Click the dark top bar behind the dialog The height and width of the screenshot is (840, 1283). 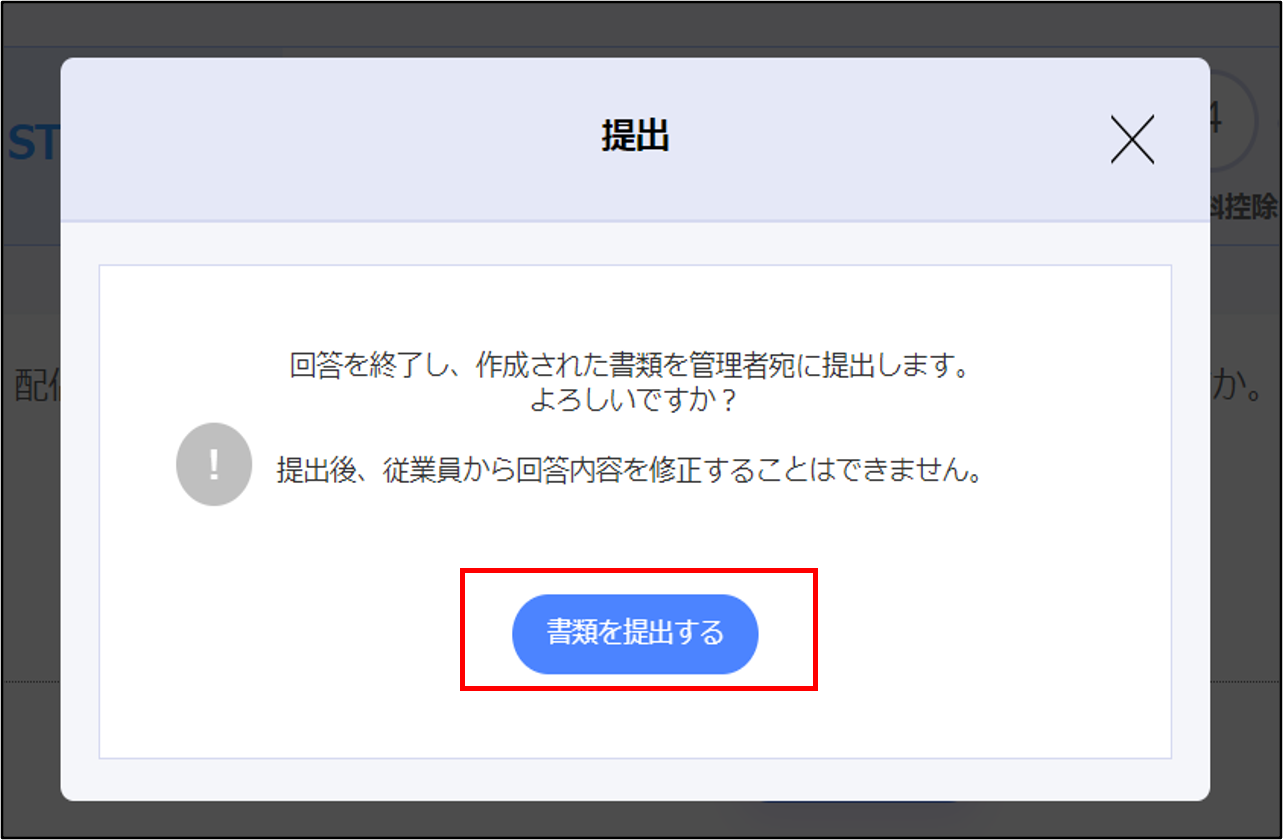click(x=640, y=25)
